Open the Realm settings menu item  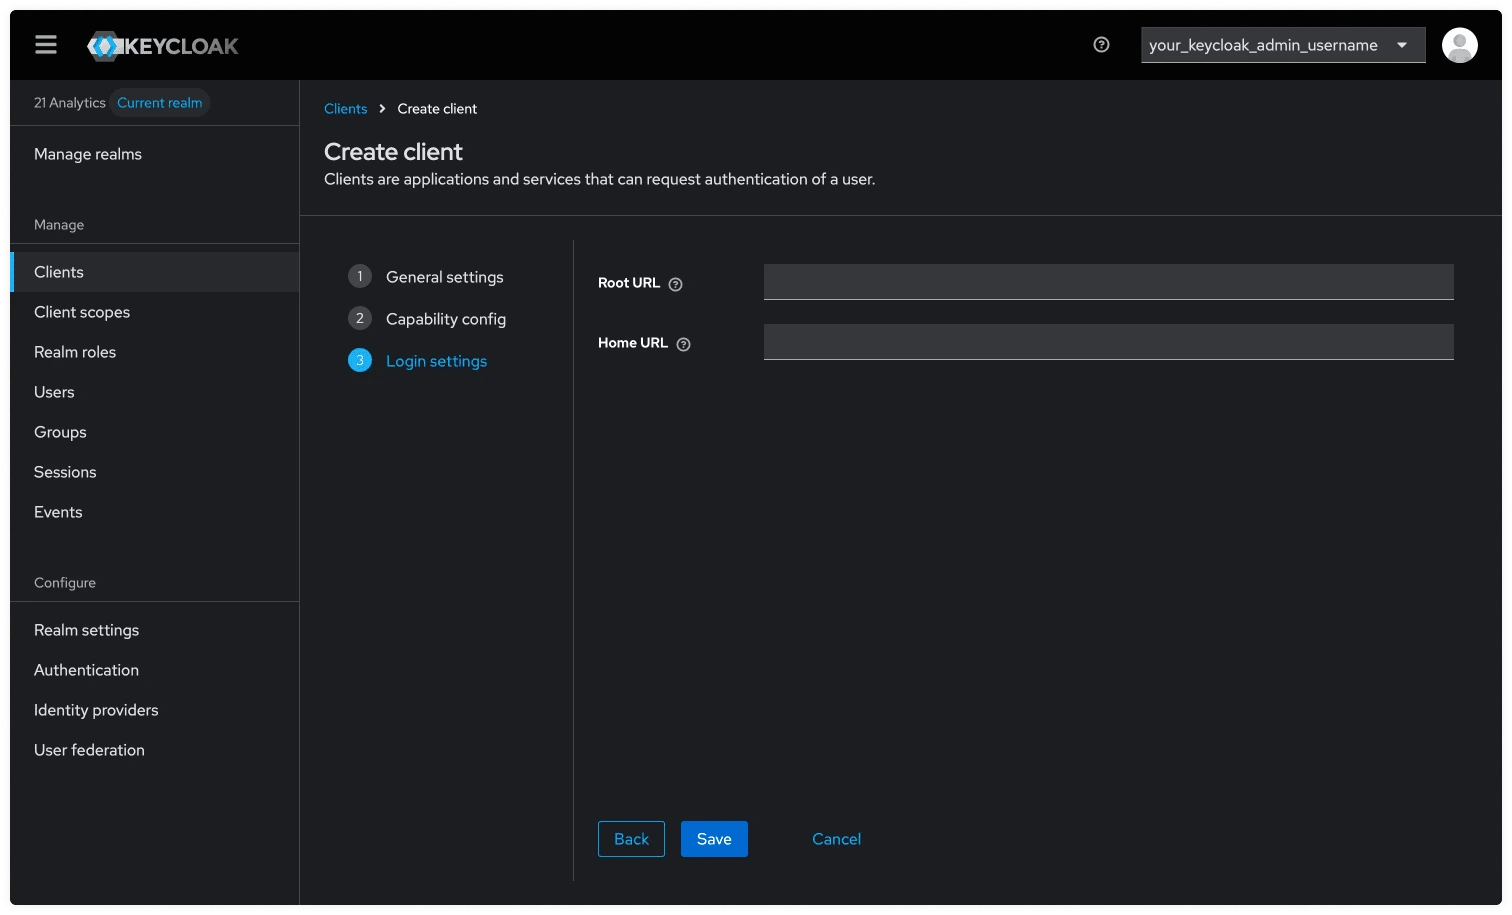(x=86, y=629)
